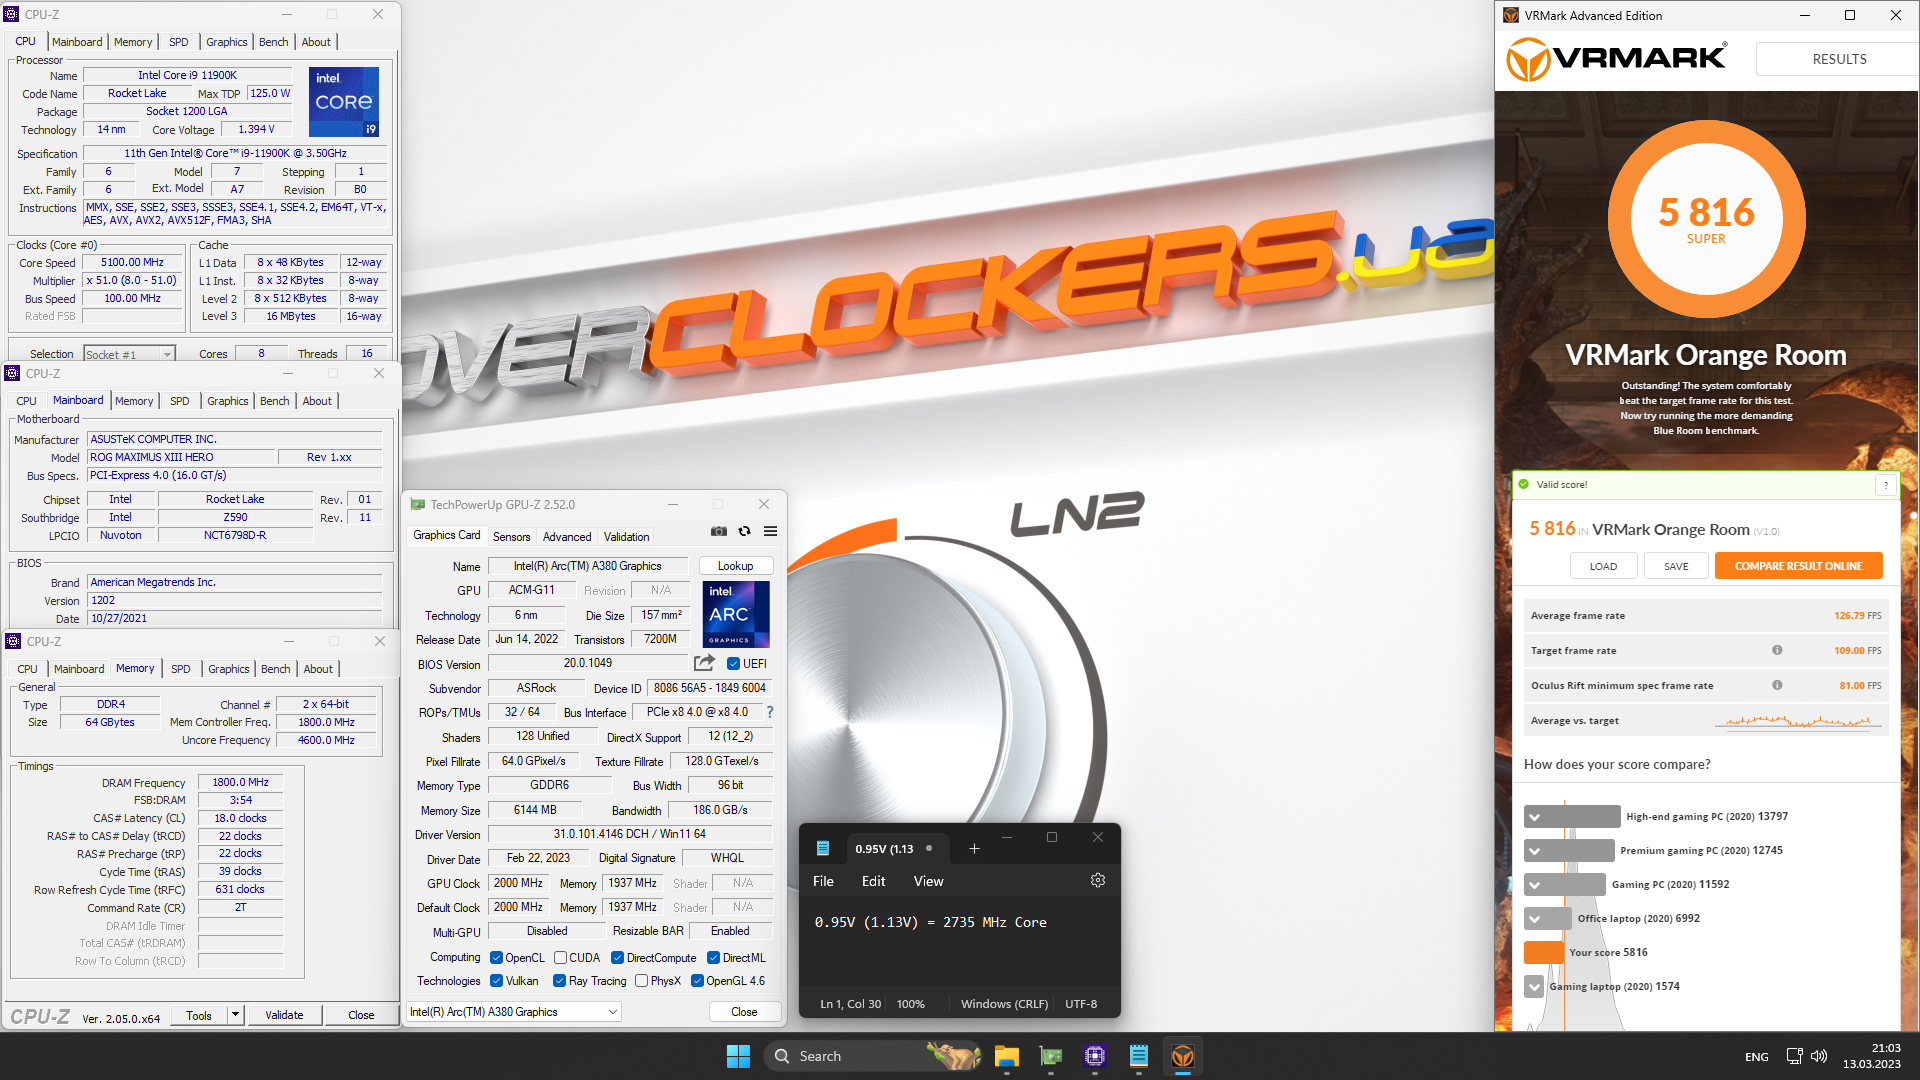Expand the Office laptop comparison row
1920x1080 pixels.
1534,919
